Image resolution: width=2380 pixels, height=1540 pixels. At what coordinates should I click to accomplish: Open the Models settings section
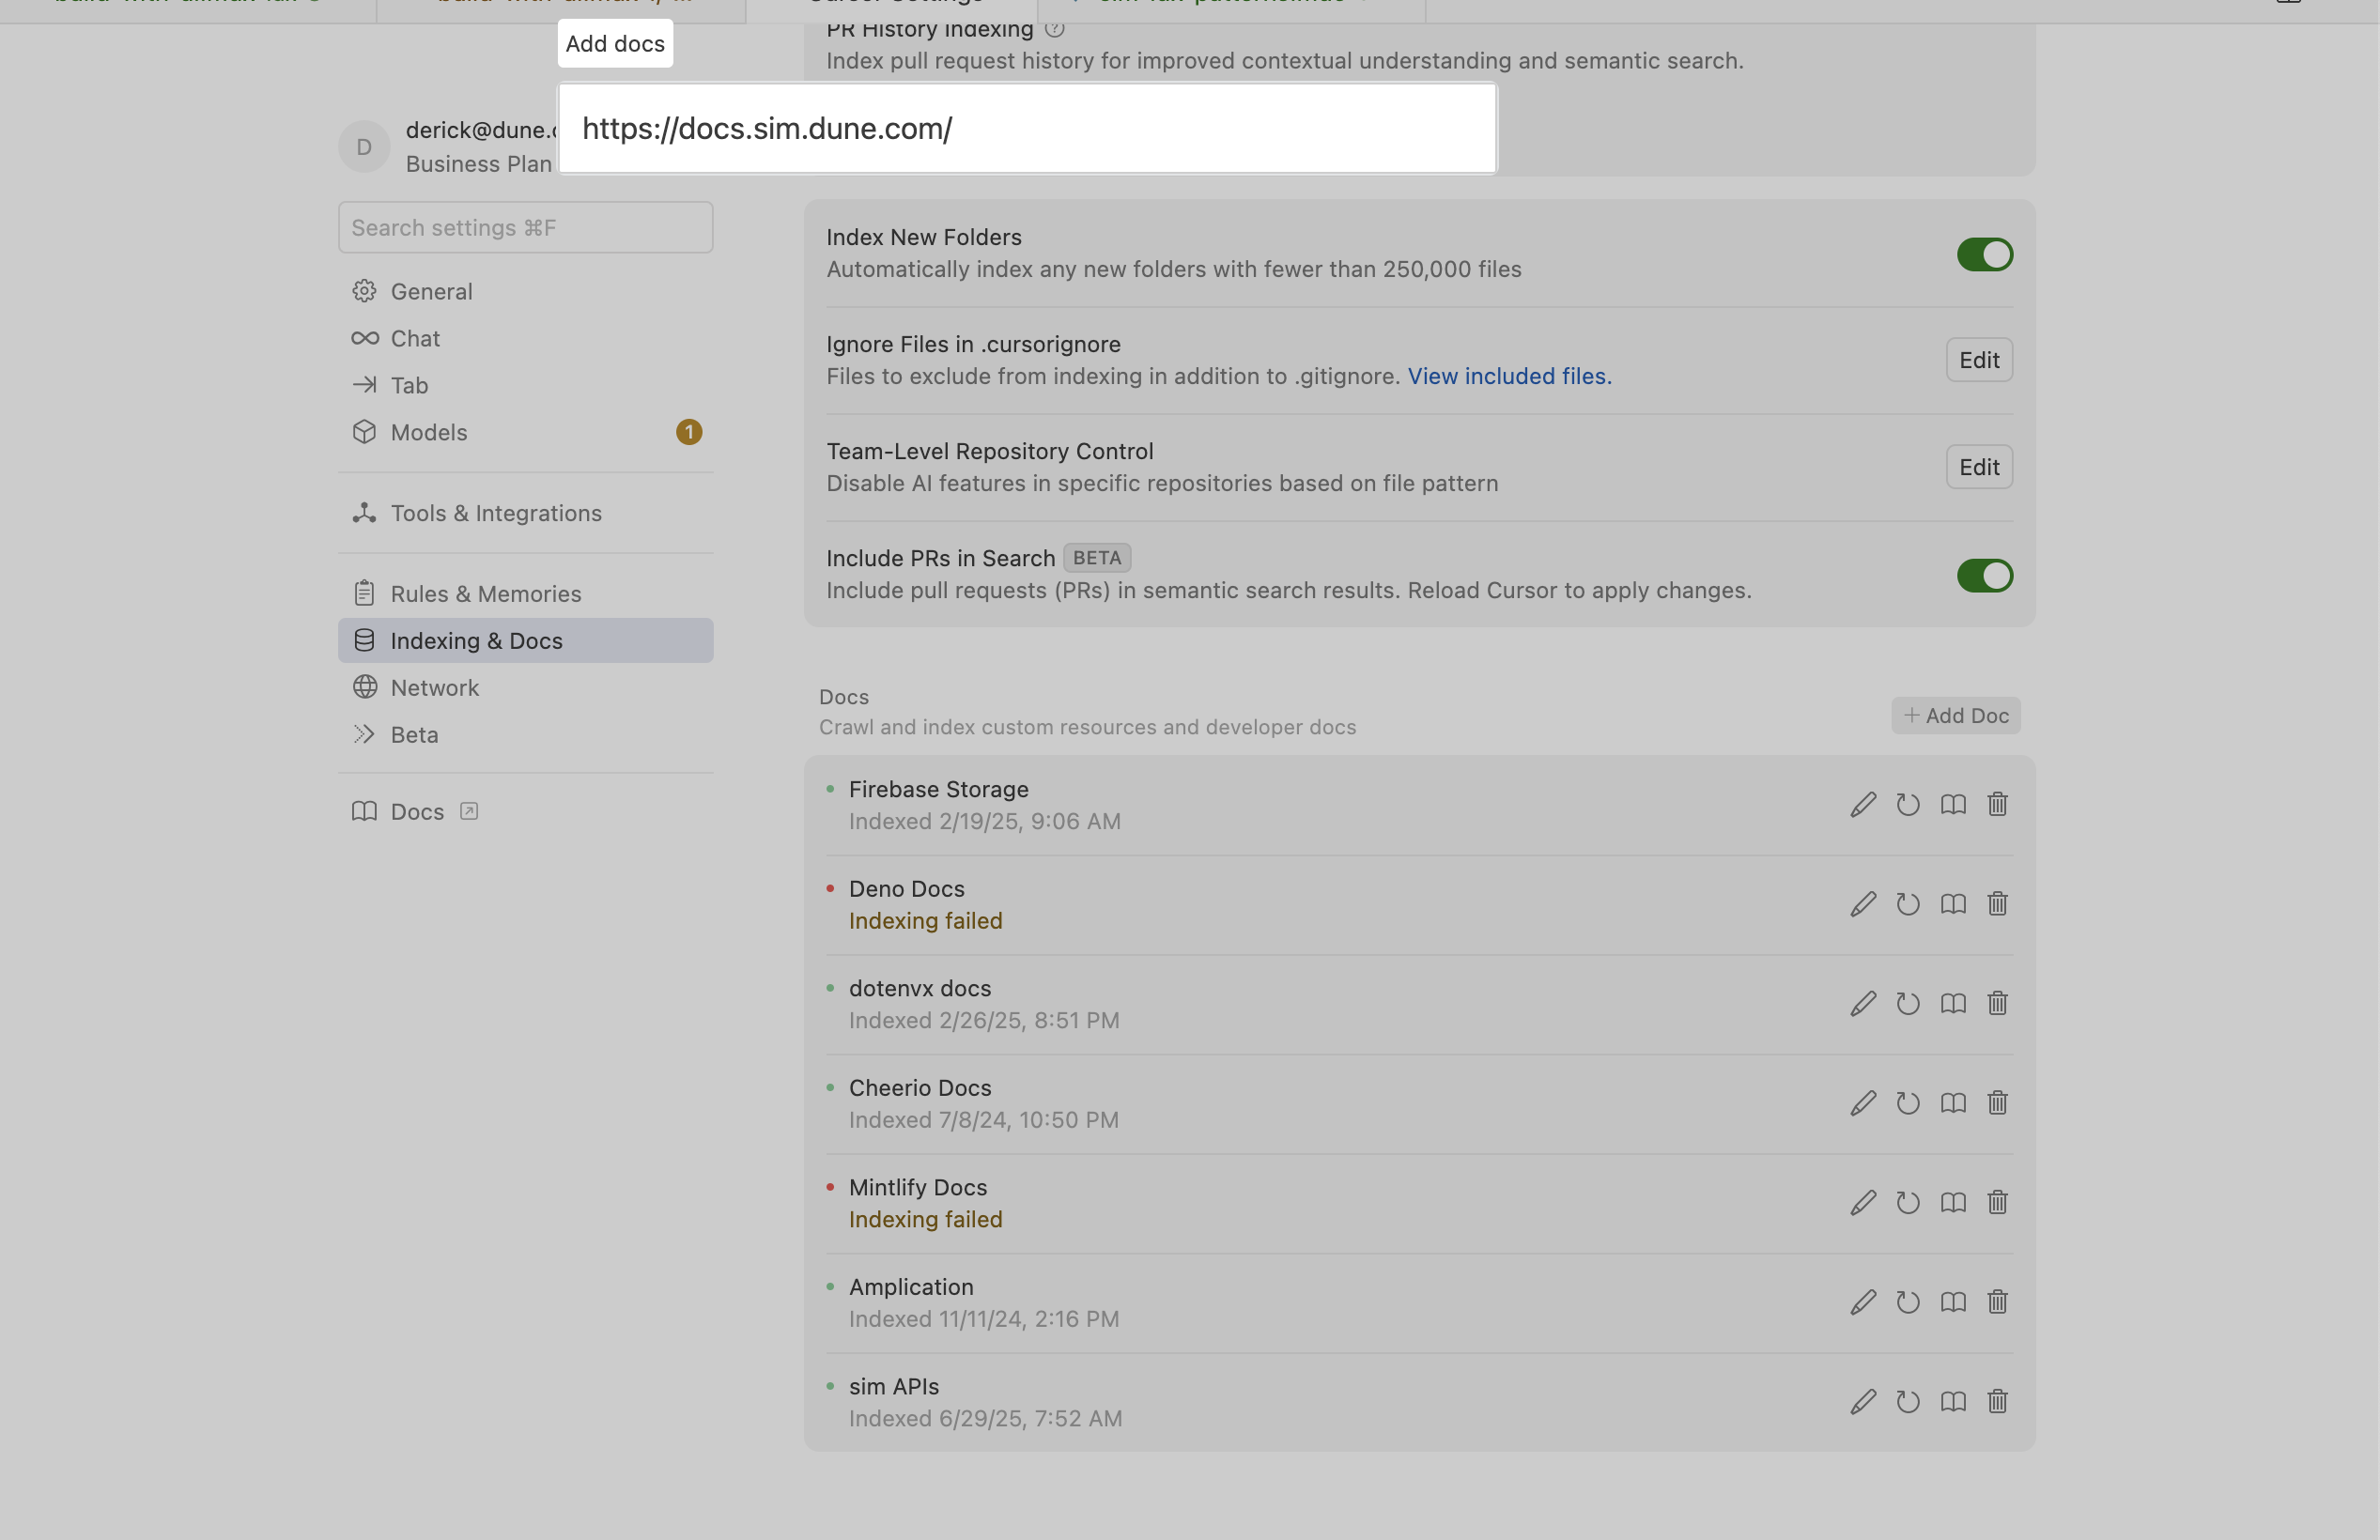point(429,432)
